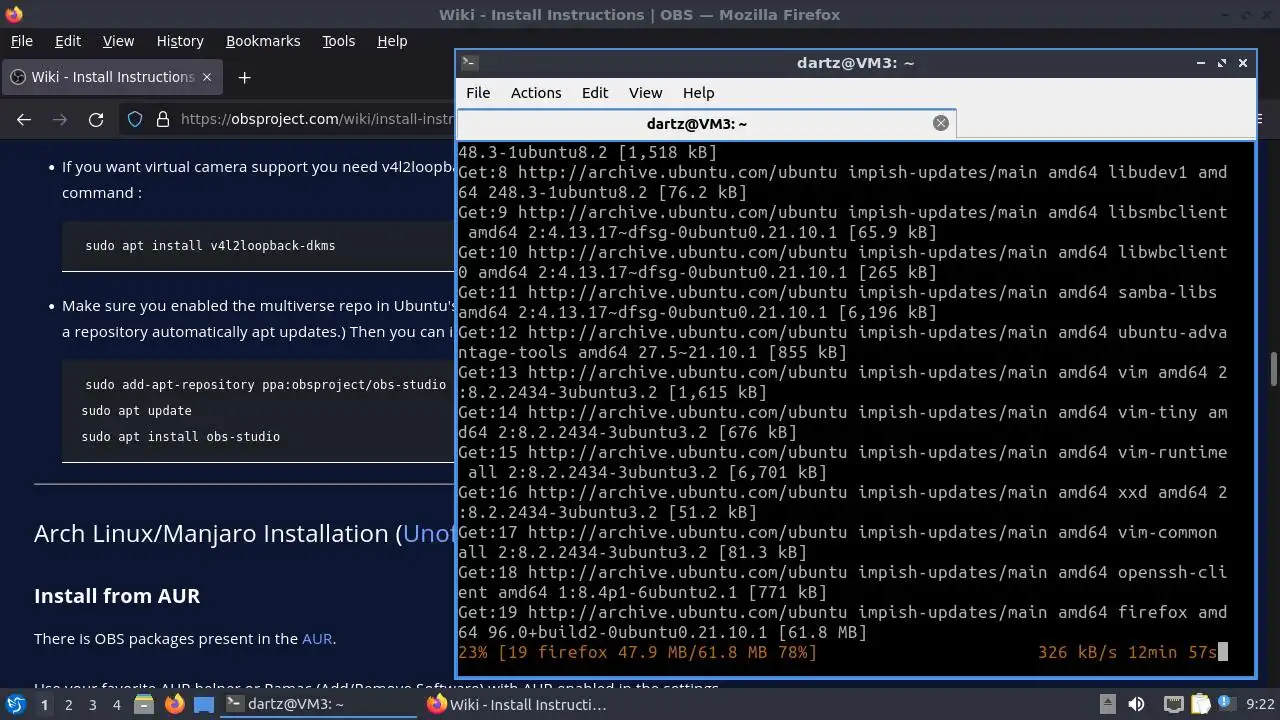Click the panel clock showing 9:22
1280x720 pixels.
[x=1260, y=704]
